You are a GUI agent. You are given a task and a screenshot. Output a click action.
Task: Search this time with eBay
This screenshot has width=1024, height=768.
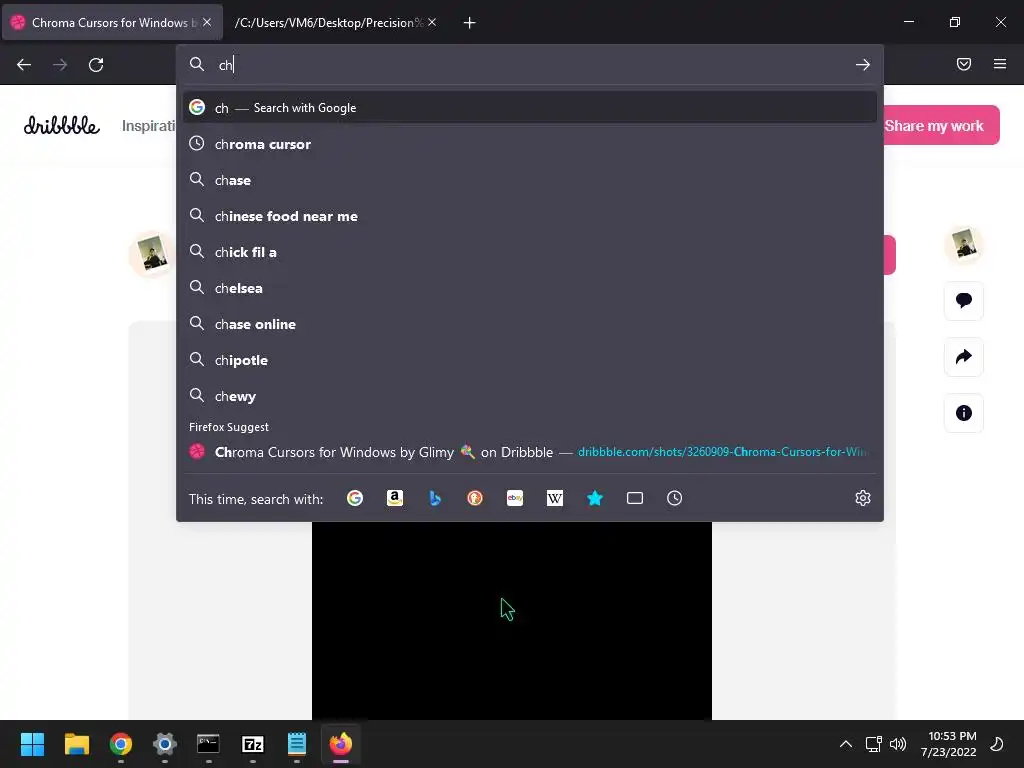point(515,498)
